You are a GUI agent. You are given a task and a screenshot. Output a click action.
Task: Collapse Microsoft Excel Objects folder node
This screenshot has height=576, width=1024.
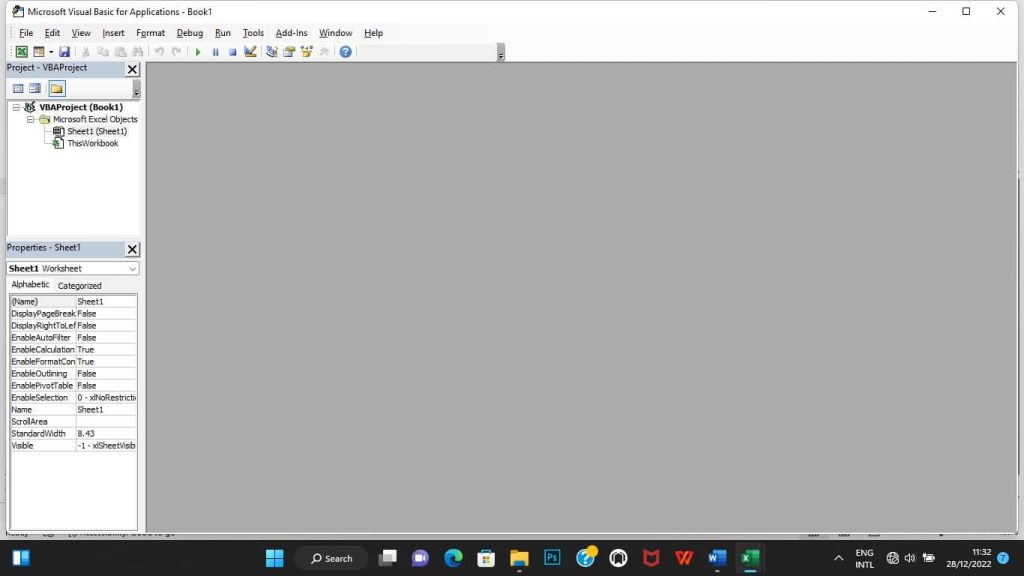[x=30, y=120]
